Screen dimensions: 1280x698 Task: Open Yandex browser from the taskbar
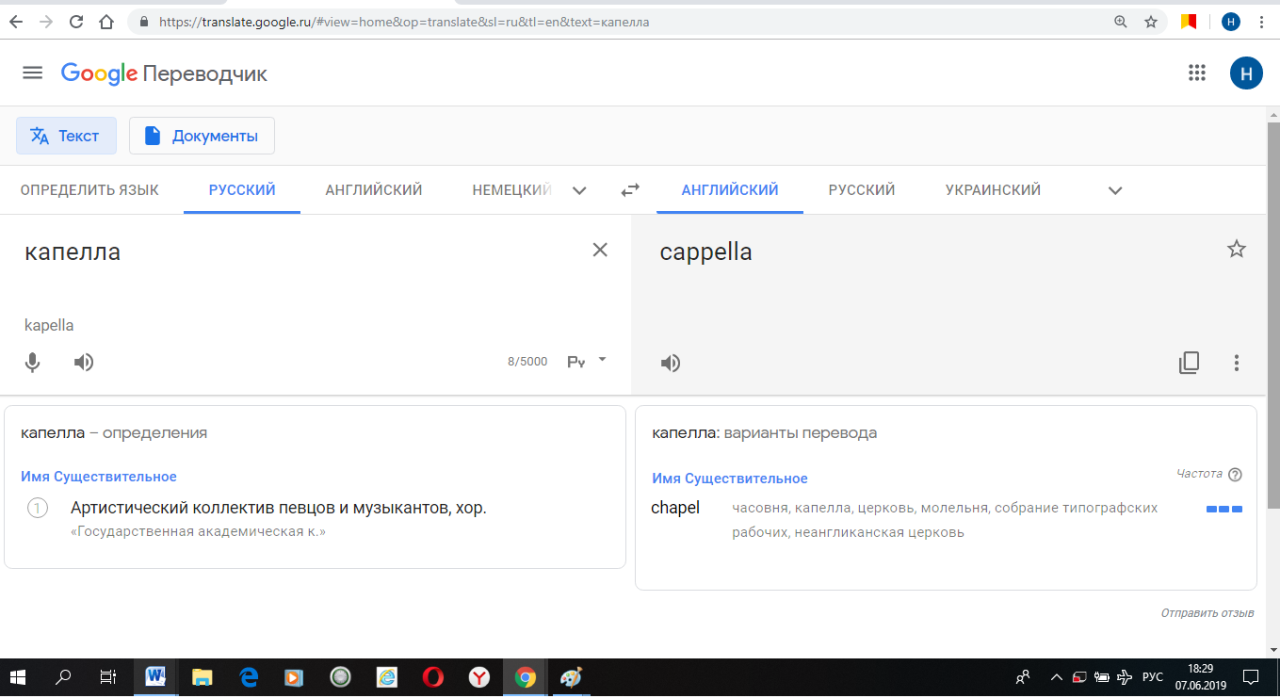click(x=480, y=677)
